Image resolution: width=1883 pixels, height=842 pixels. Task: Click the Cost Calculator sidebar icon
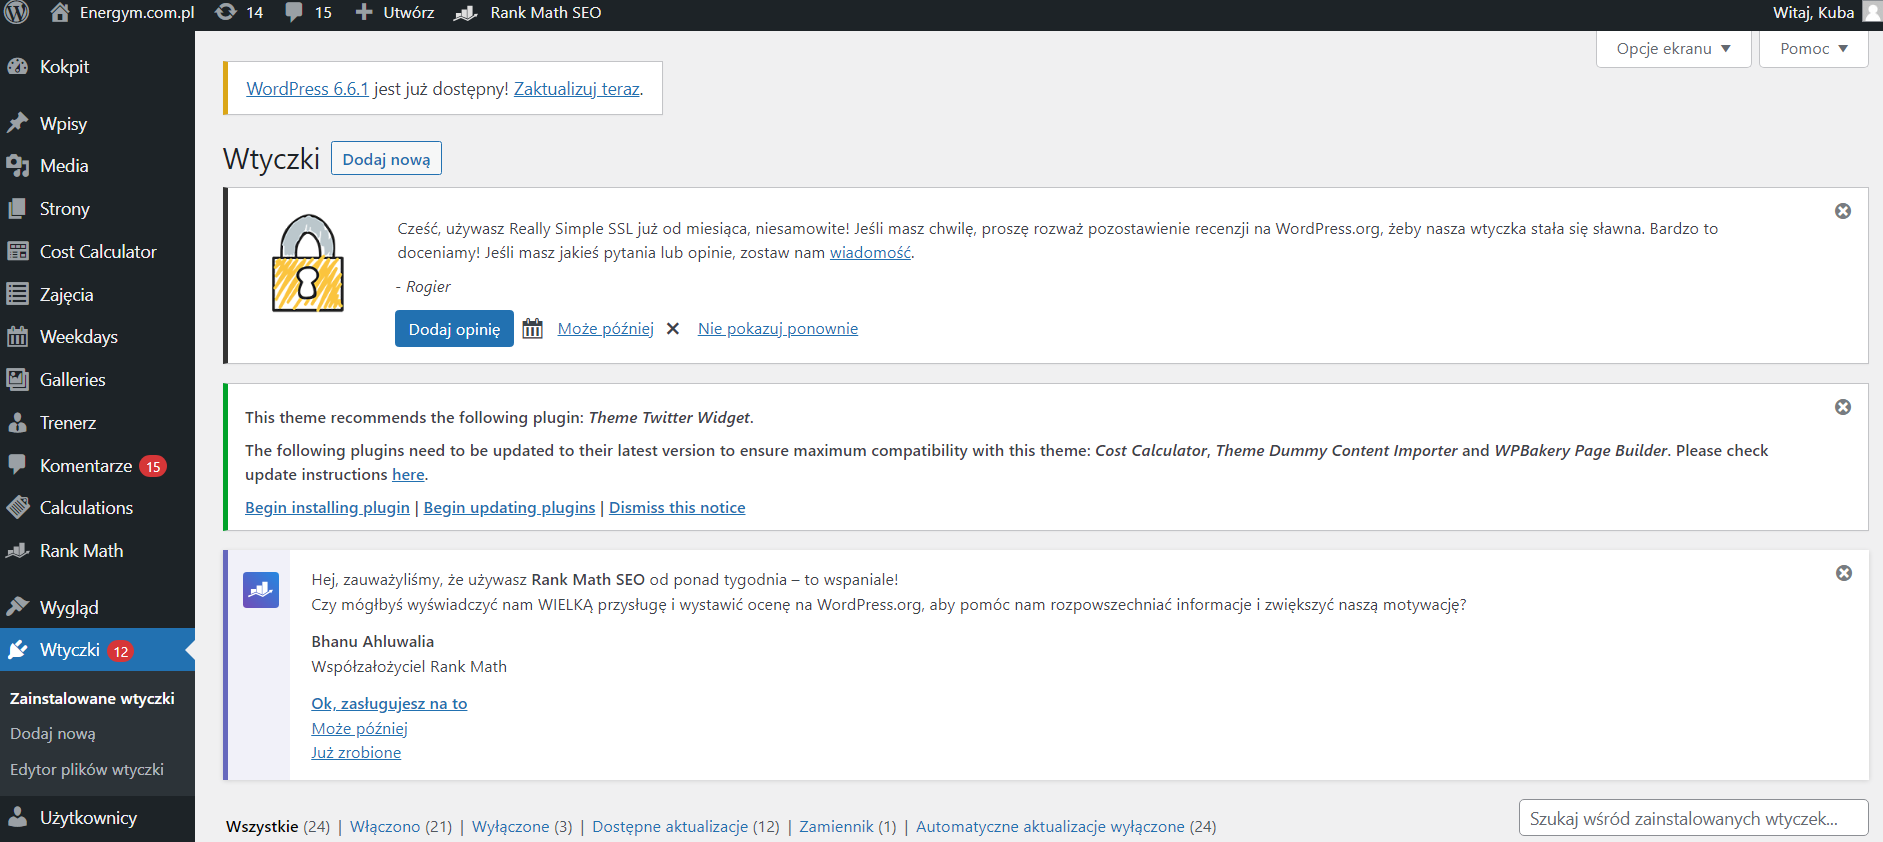17,251
